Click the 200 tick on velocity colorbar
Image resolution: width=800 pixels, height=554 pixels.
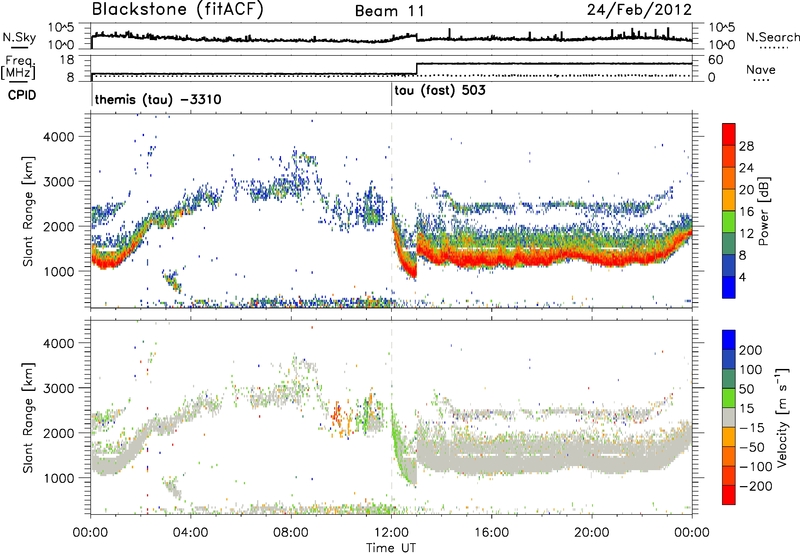pyautogui.click(x=751, y=350)
